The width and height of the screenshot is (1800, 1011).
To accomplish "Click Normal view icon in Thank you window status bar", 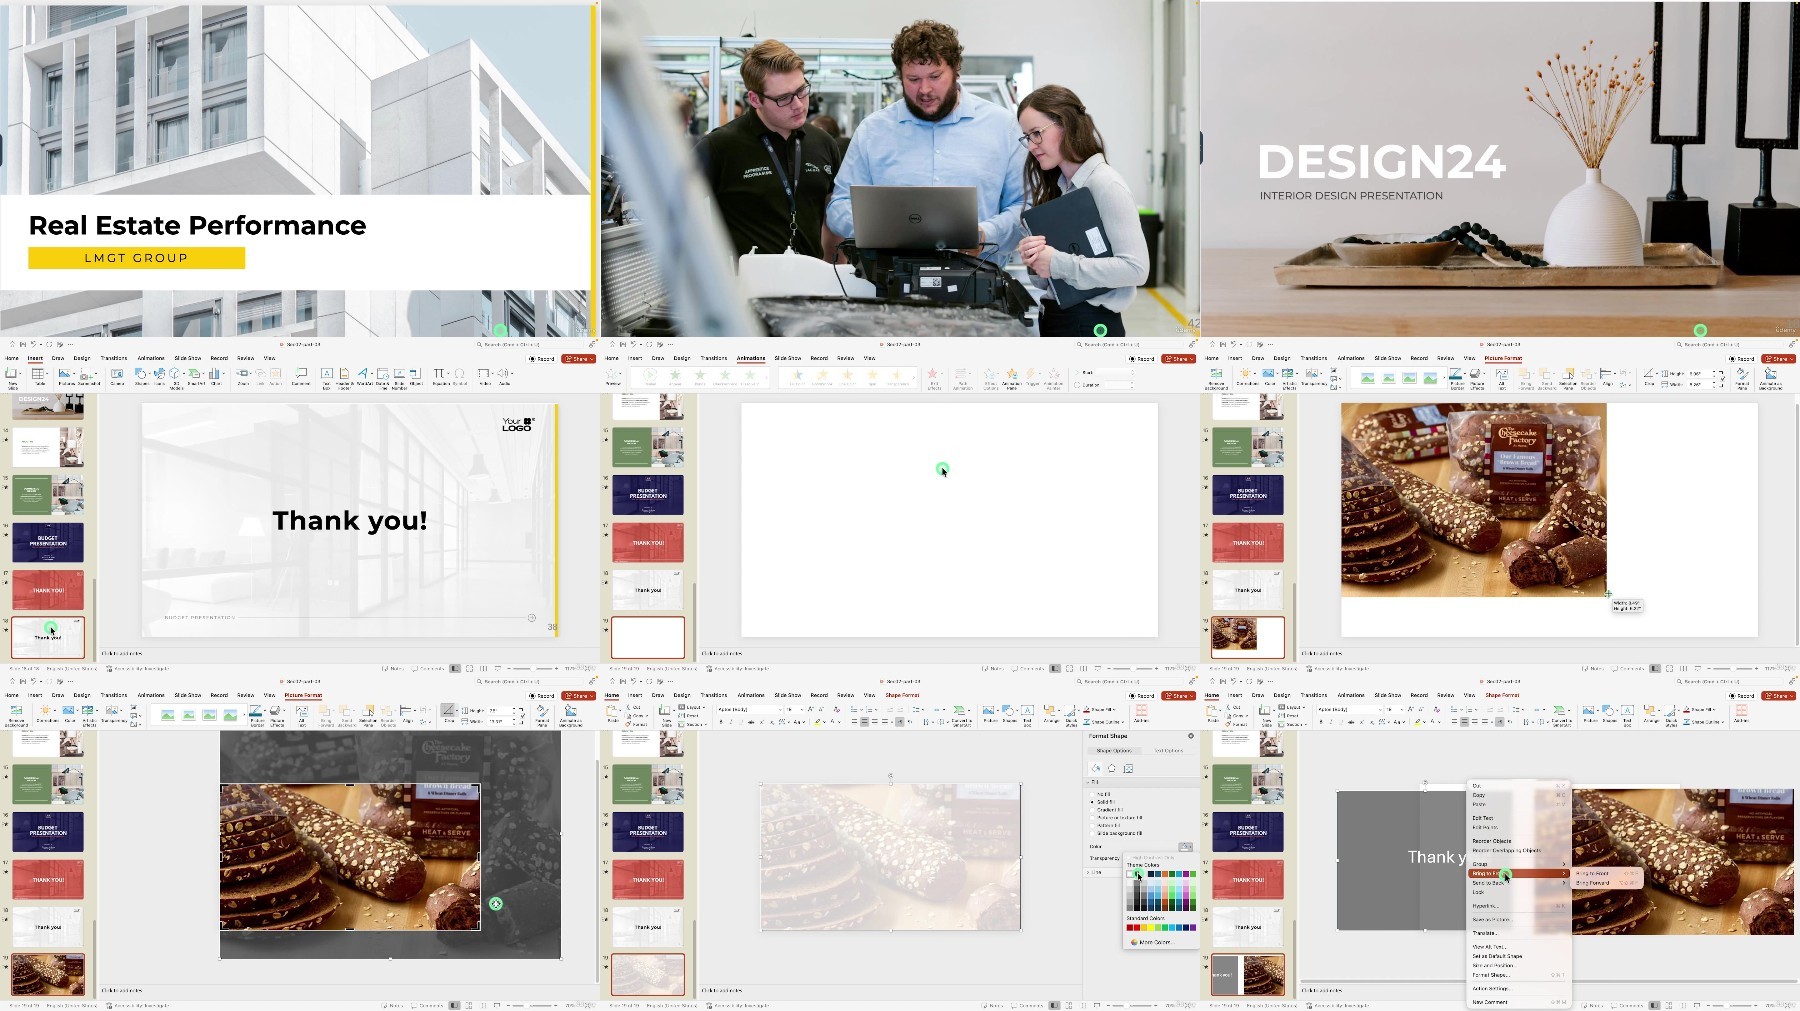I will [x=455, y=668].
